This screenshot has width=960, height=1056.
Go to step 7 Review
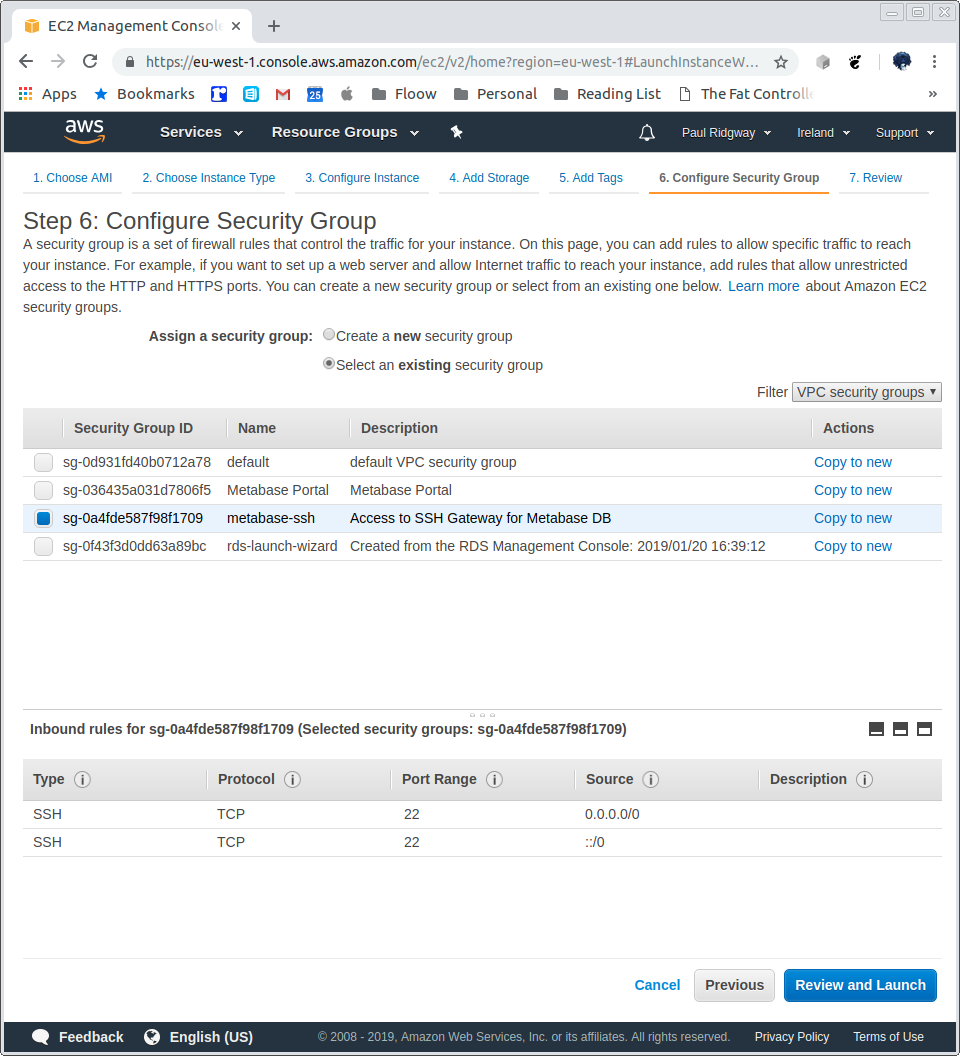(875, 178)
